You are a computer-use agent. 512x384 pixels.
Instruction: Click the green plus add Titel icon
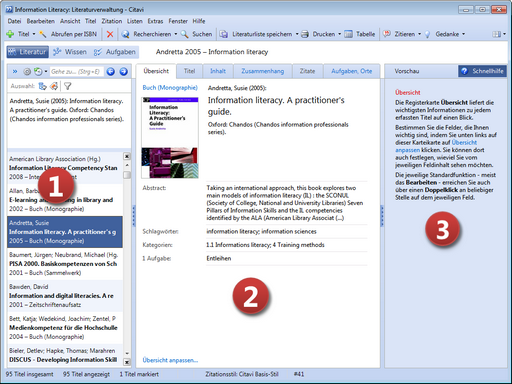pyautogui.click(x=10, y=34)
